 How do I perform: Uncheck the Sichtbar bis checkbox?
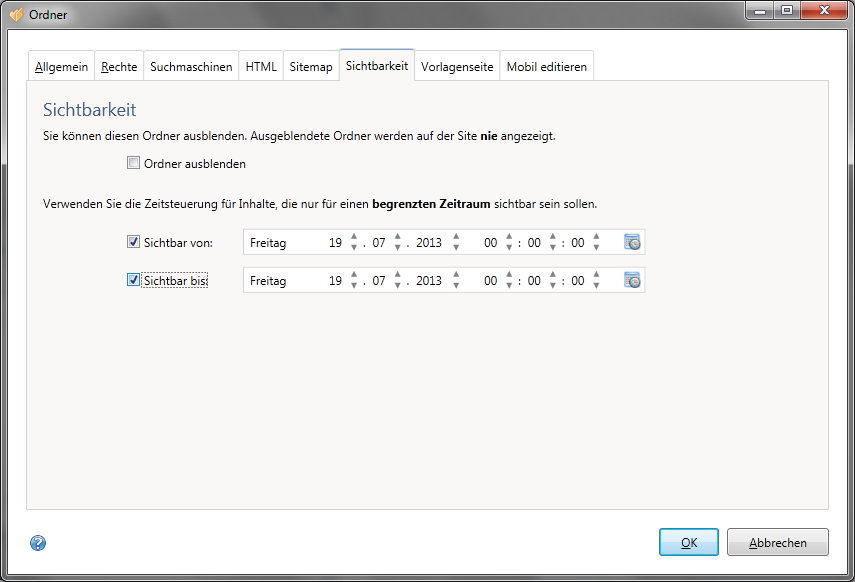pos(133,281)
